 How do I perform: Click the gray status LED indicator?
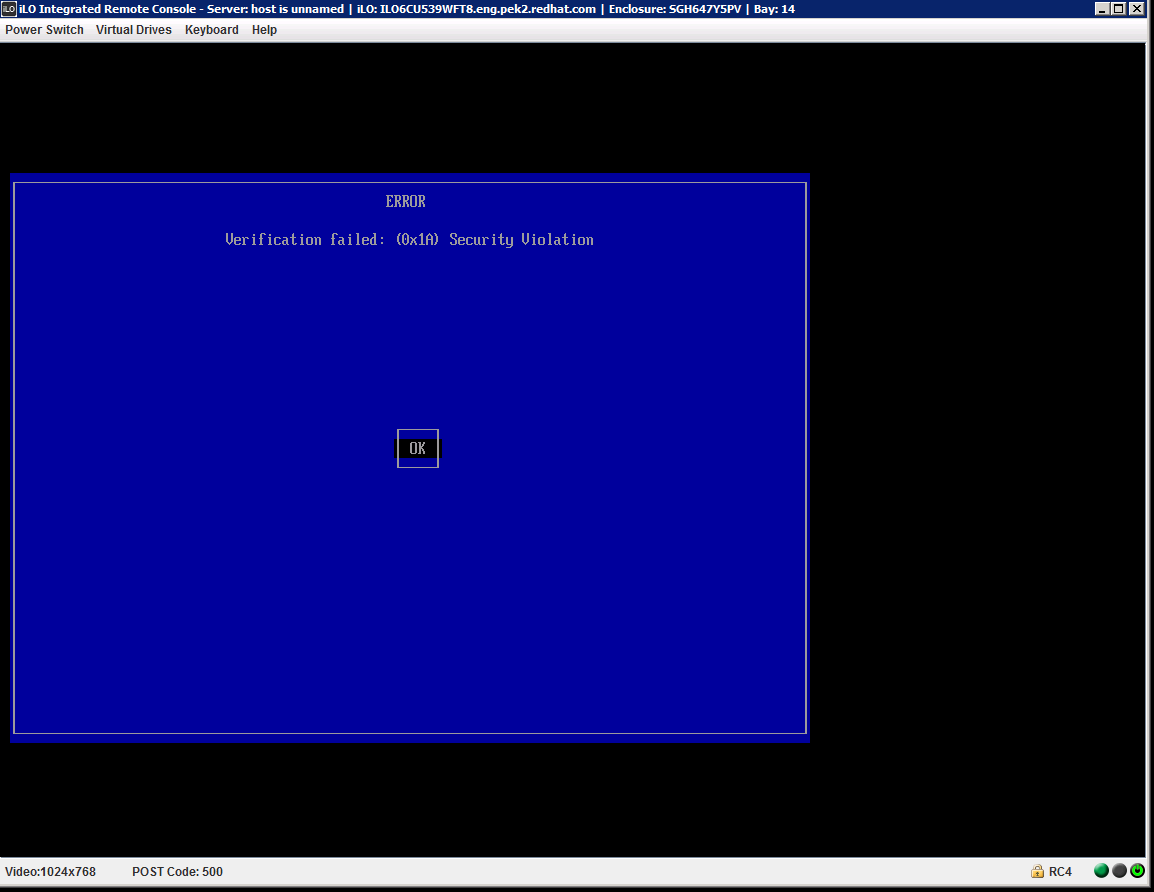[x=1119, y=871]
